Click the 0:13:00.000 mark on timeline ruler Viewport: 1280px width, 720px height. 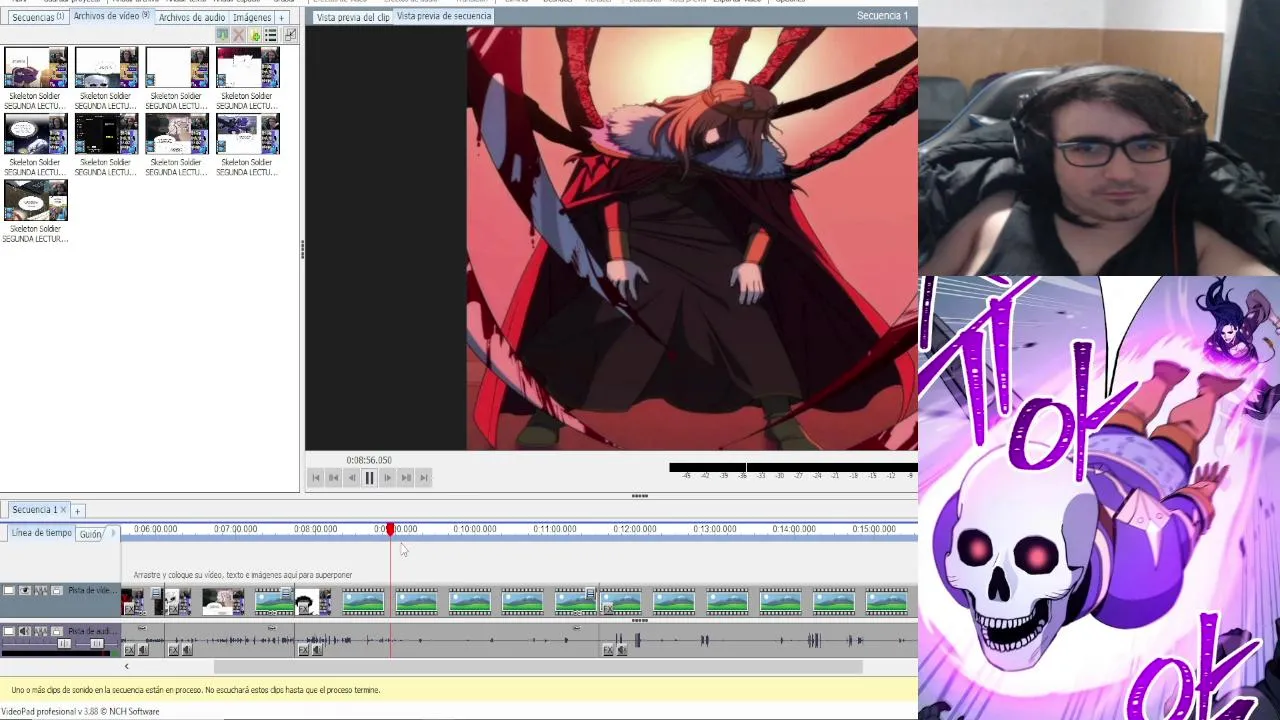pos(714,529)
